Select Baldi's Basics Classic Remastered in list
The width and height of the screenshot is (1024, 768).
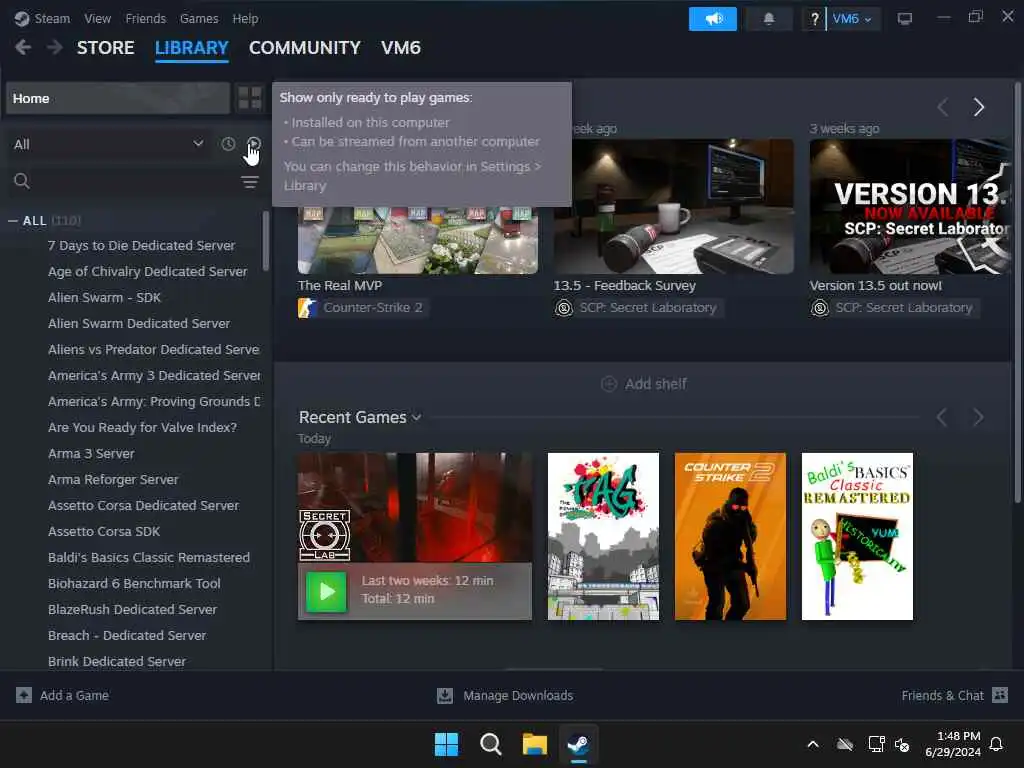click(x=149, y=558)
